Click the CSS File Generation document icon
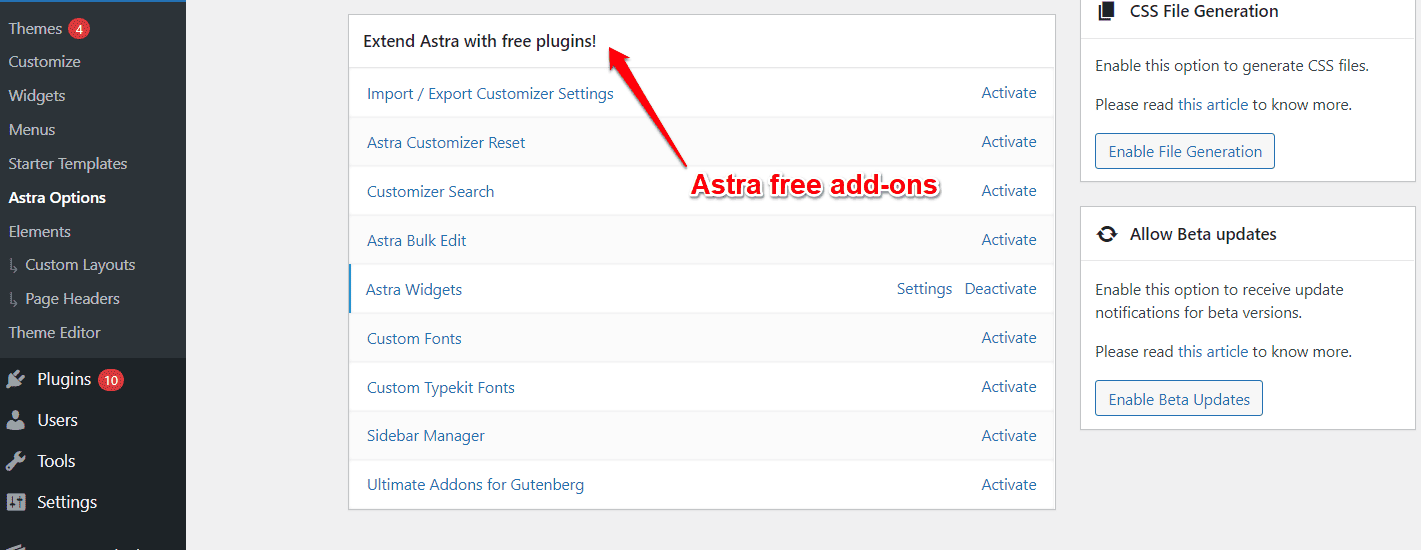The width and height of the screenshot is (1421, 550). pyautogui.click(x=1106, y=11)
